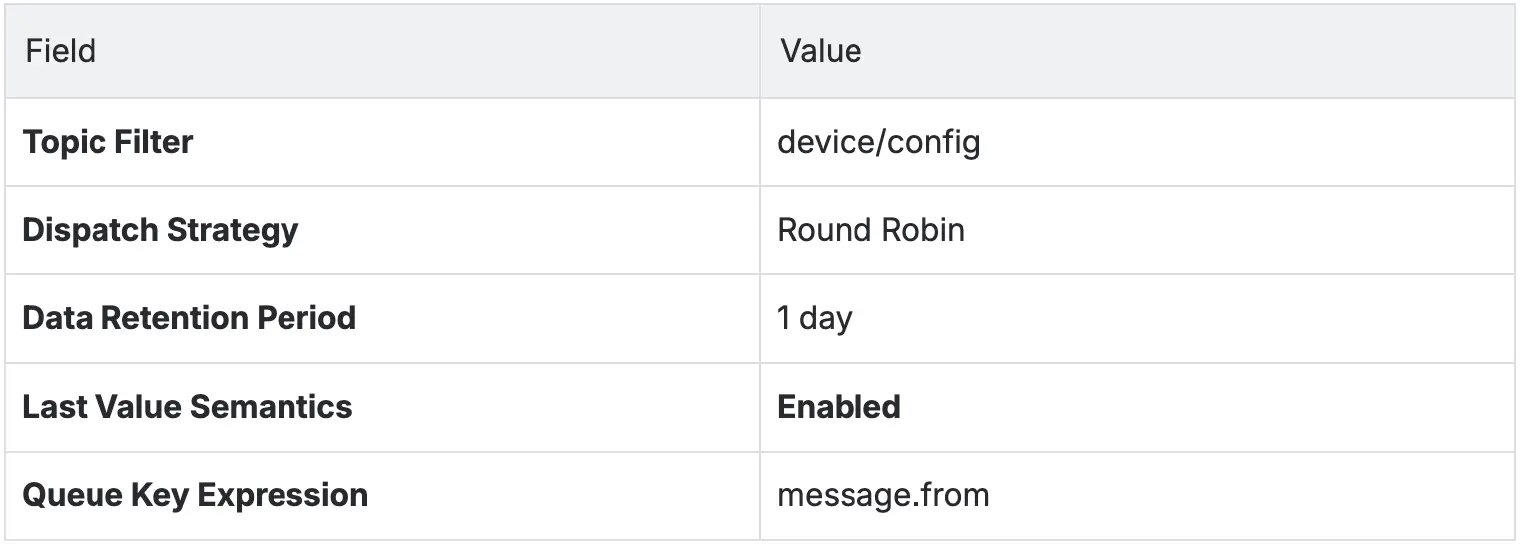Select the Queue Key Expression label
Screen dimensions: 1520x545
click(194, 495)
